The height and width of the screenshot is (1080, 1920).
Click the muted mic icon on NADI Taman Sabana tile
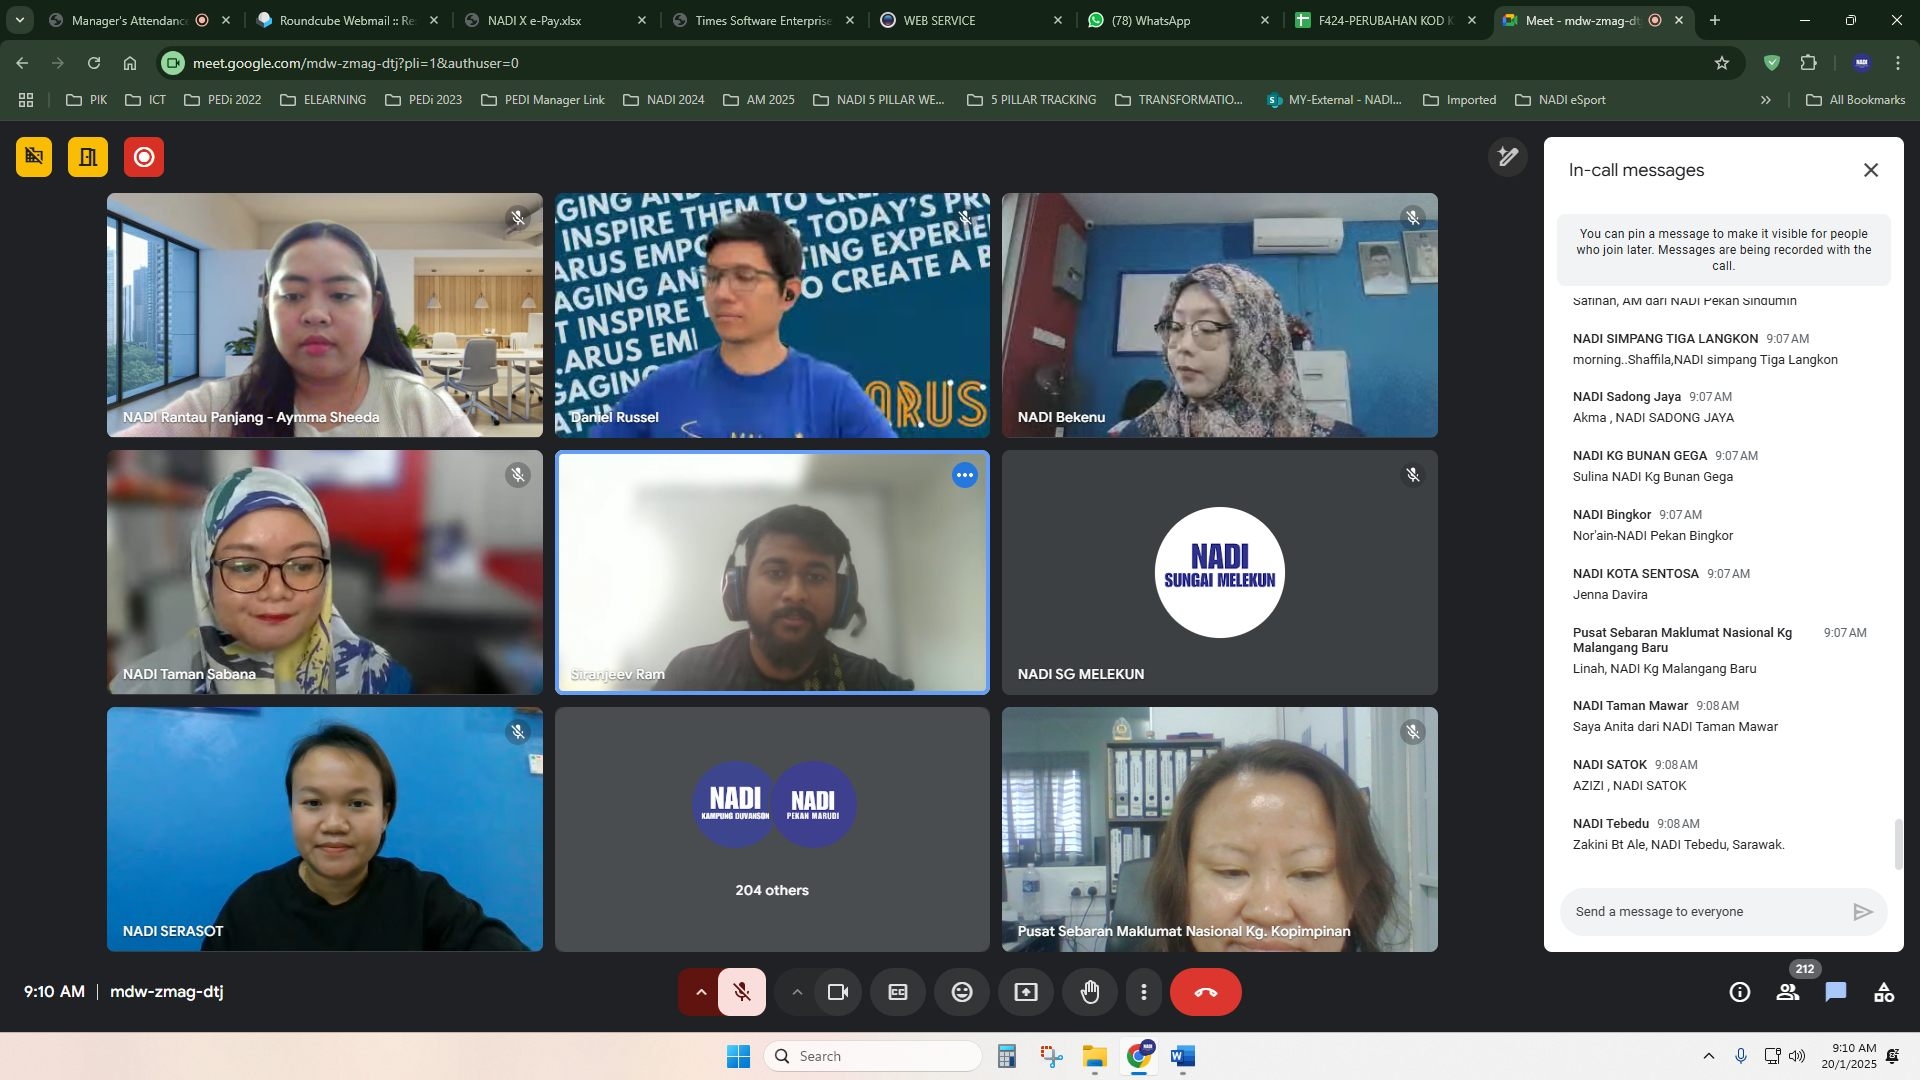tap(518, 475)
